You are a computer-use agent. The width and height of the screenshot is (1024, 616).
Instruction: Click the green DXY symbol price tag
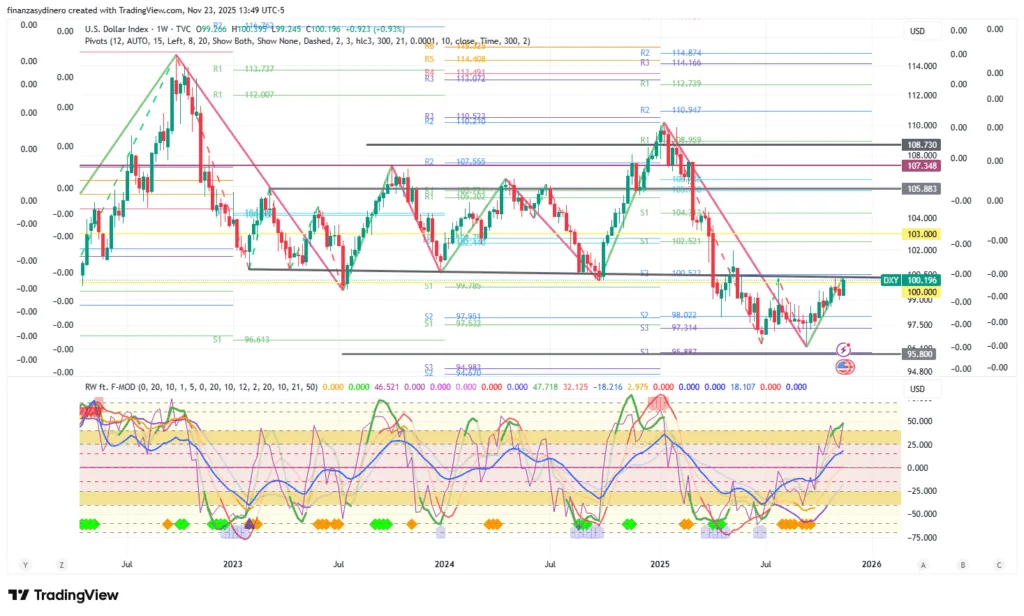[890, 281]
